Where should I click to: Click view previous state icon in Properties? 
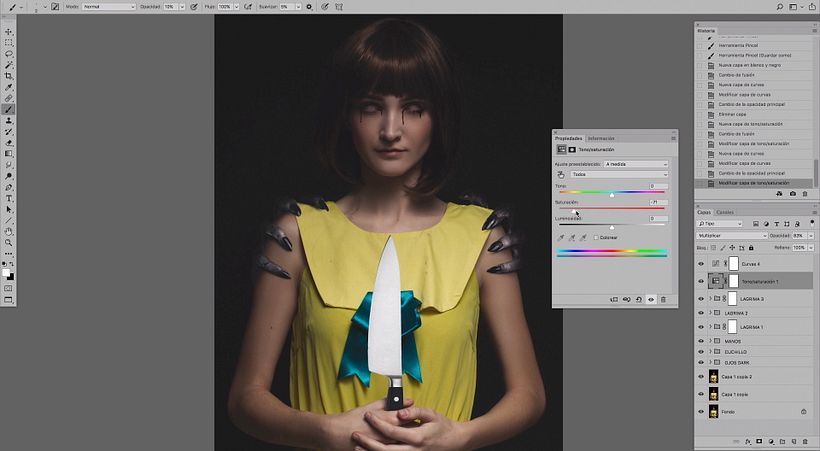pos(626,300)
